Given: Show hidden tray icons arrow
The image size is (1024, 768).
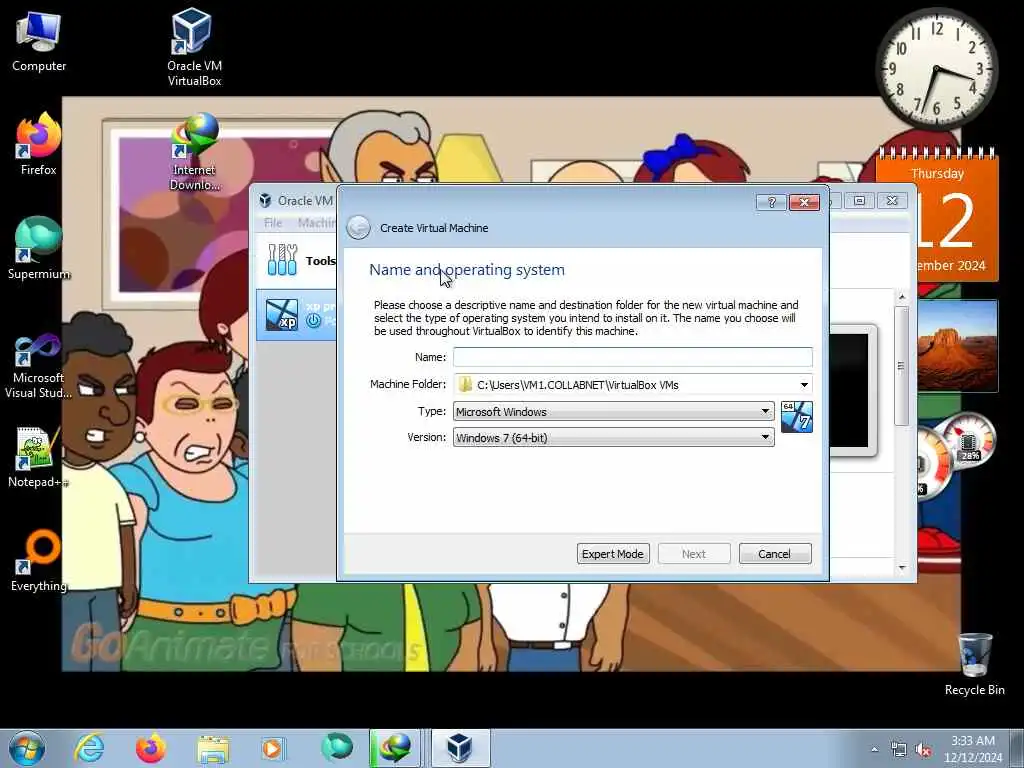Looking at the screenshot, I should point(874,750).
